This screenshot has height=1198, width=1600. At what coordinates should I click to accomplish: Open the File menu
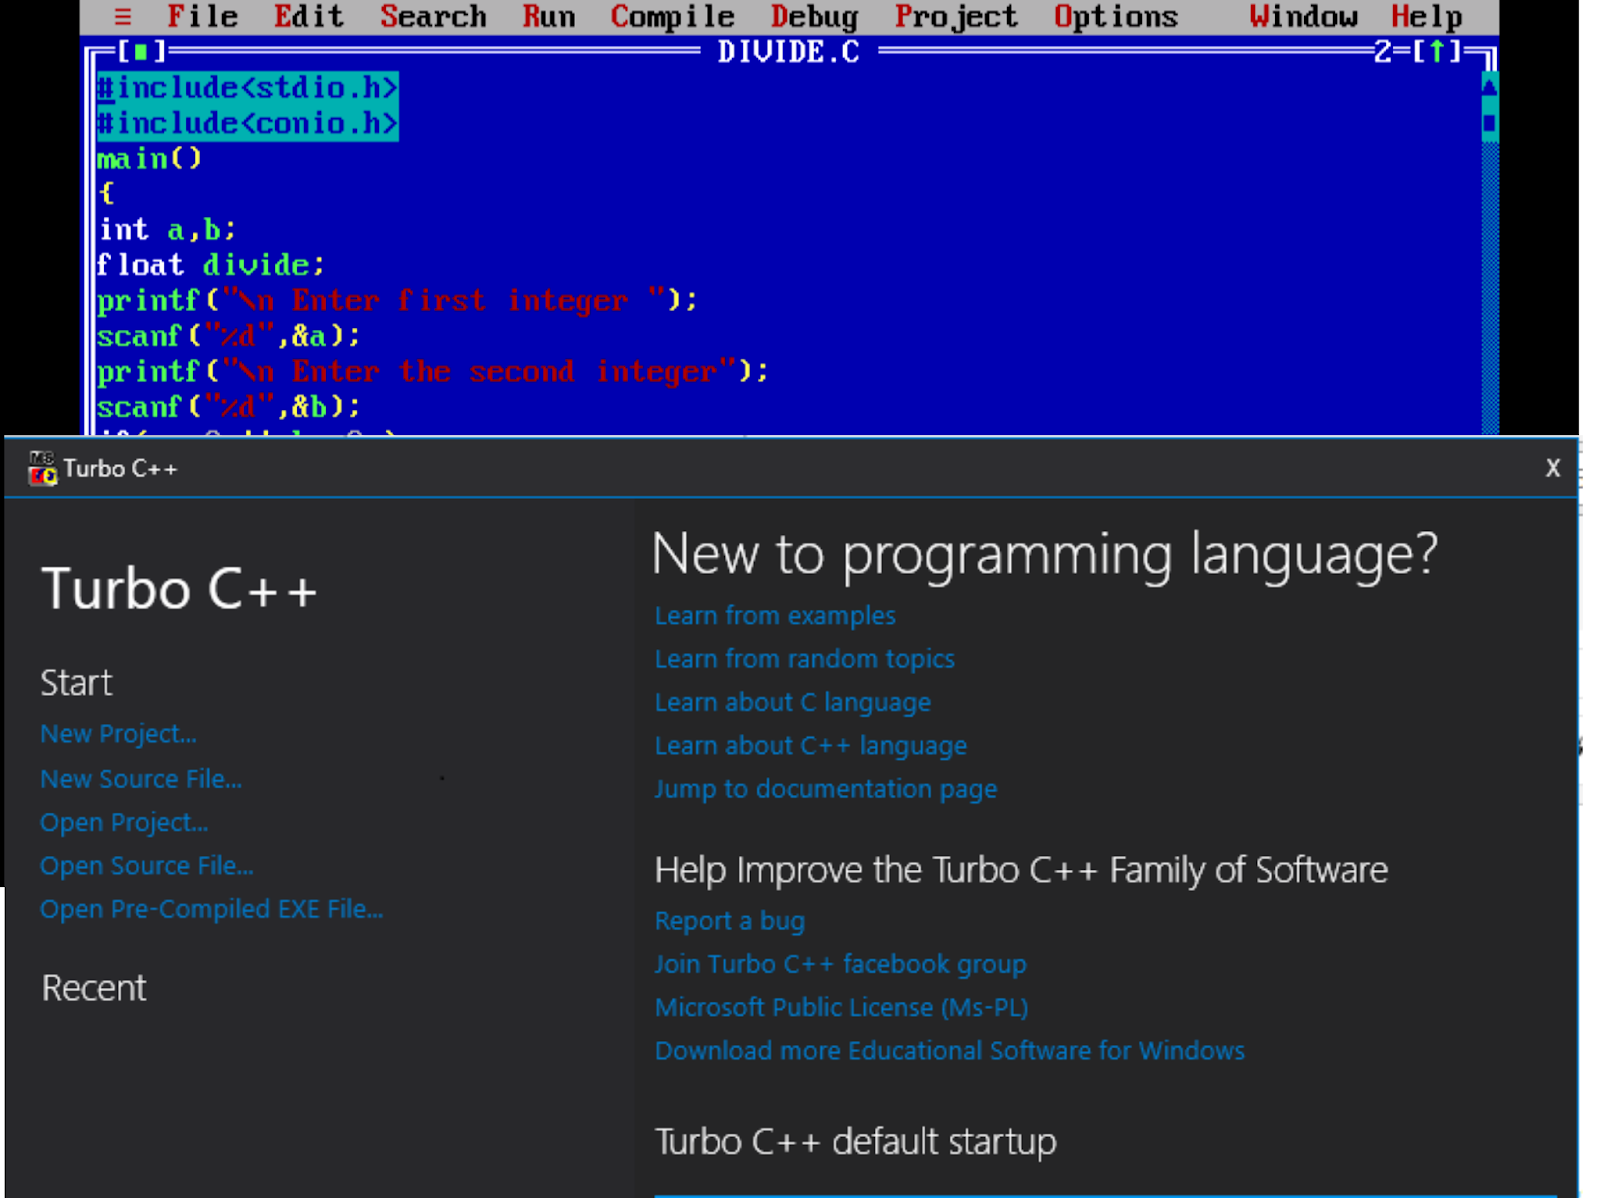(203, 16)
